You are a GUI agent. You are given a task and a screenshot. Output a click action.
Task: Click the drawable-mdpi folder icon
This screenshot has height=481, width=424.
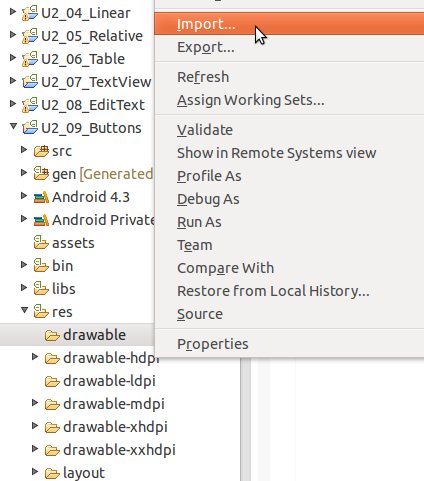52,404
